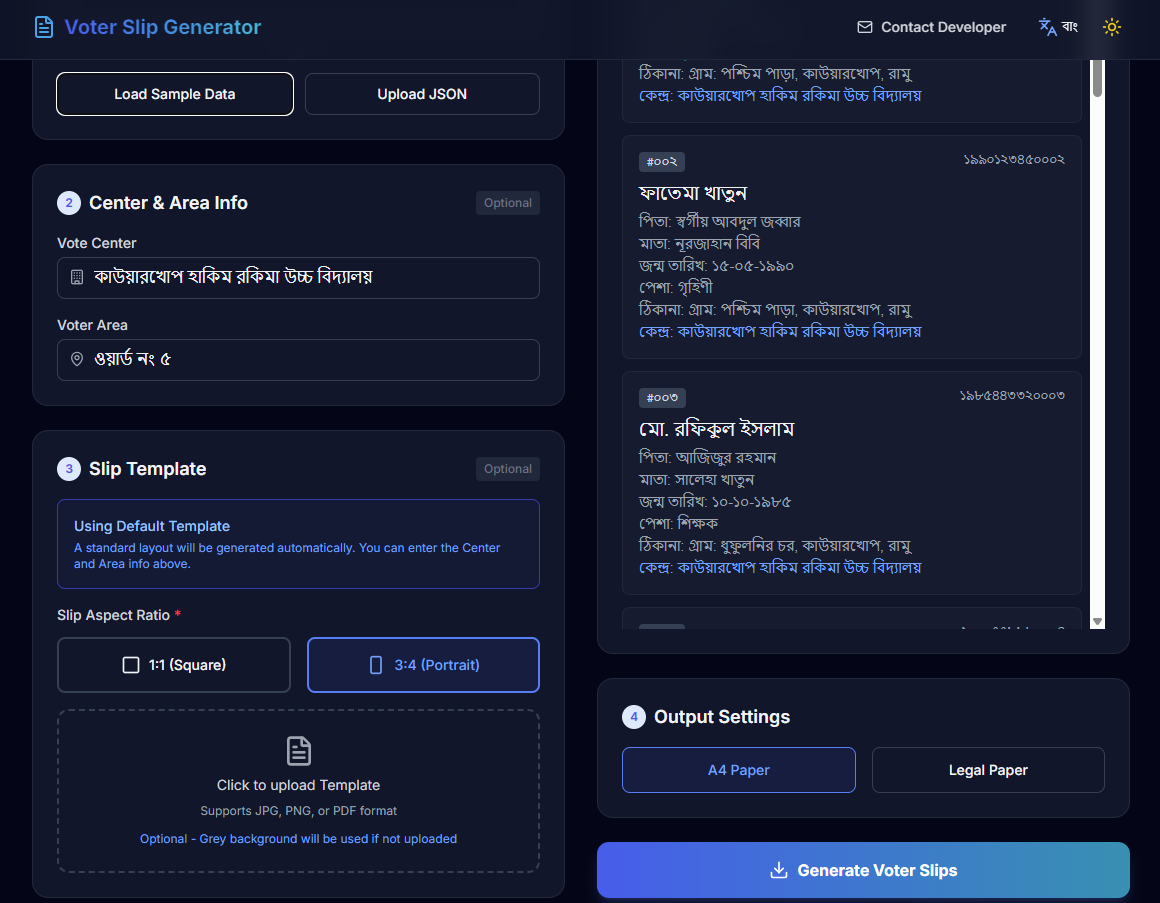1160x903 pixels.
Task: Click the download icon on Generate button
Action: pyautogui.click(x=779, y=870)
